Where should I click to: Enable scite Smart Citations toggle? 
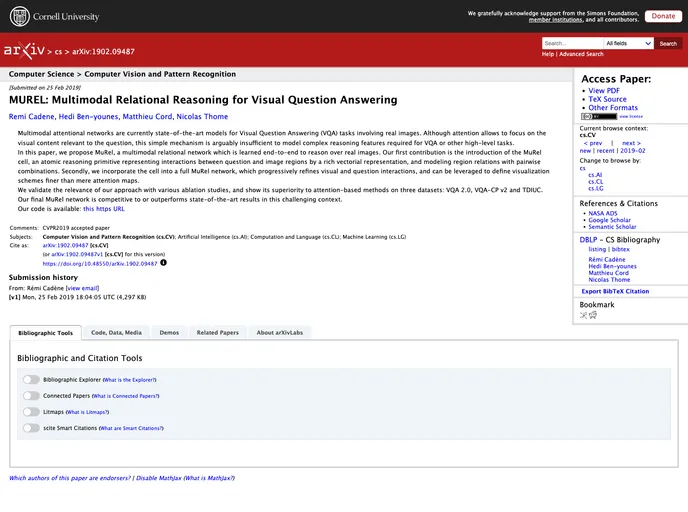31,428
